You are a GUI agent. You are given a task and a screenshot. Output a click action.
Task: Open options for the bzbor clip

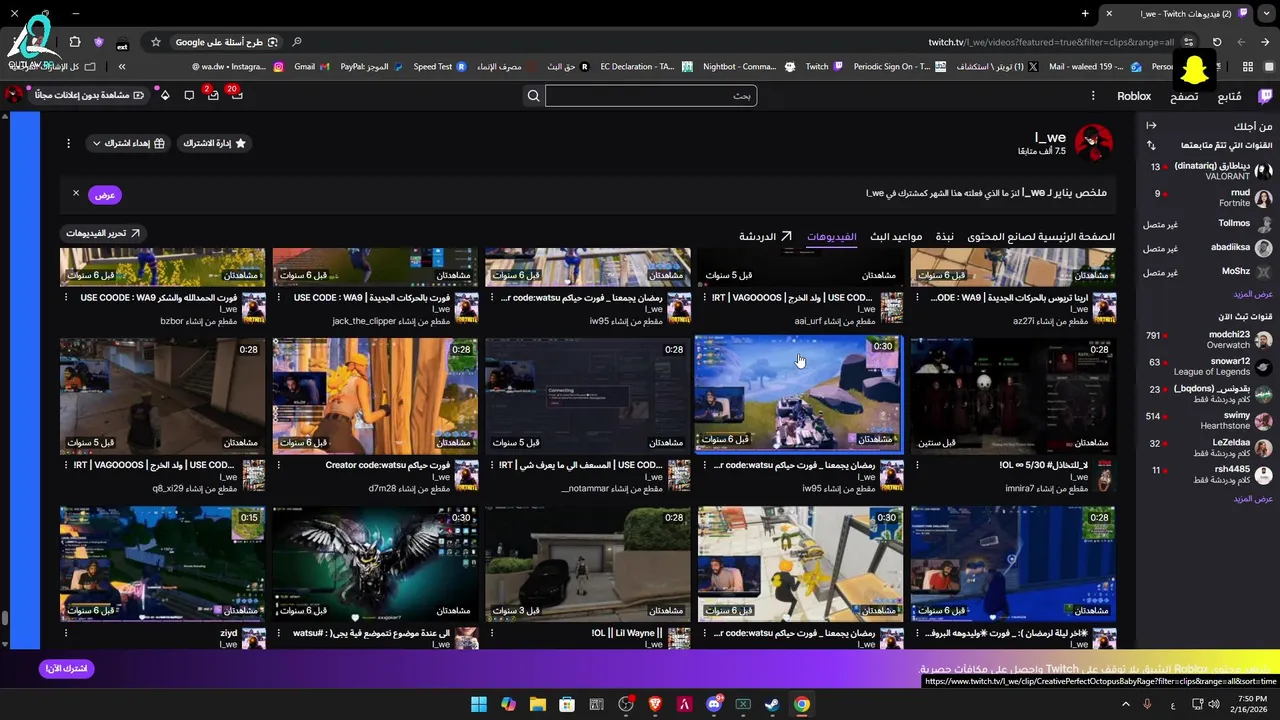click(x=66, y=297)
